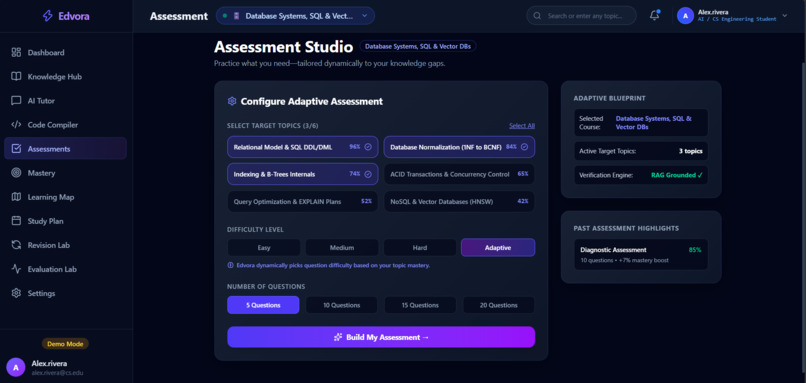806x383 pixels.
Task: Click the alex.rivera@cs.edu email text
Action: click(57, 373)
